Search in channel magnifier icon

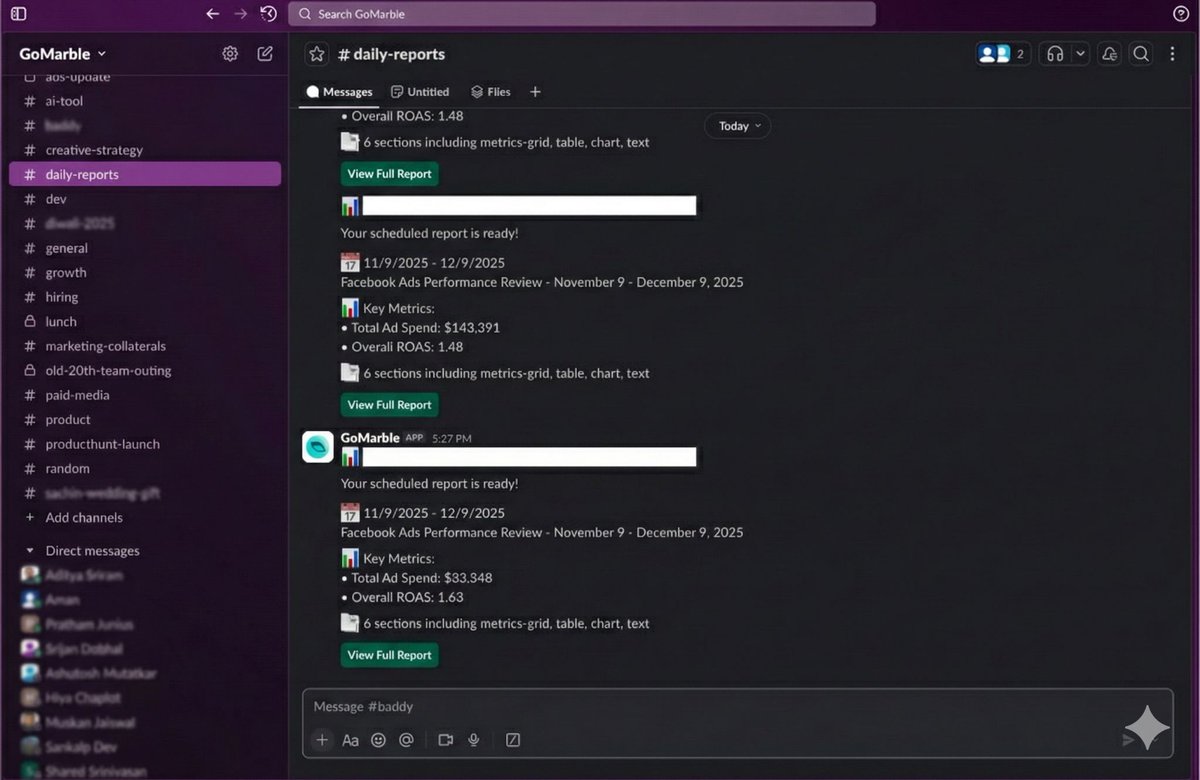[x=1141, y=54]
